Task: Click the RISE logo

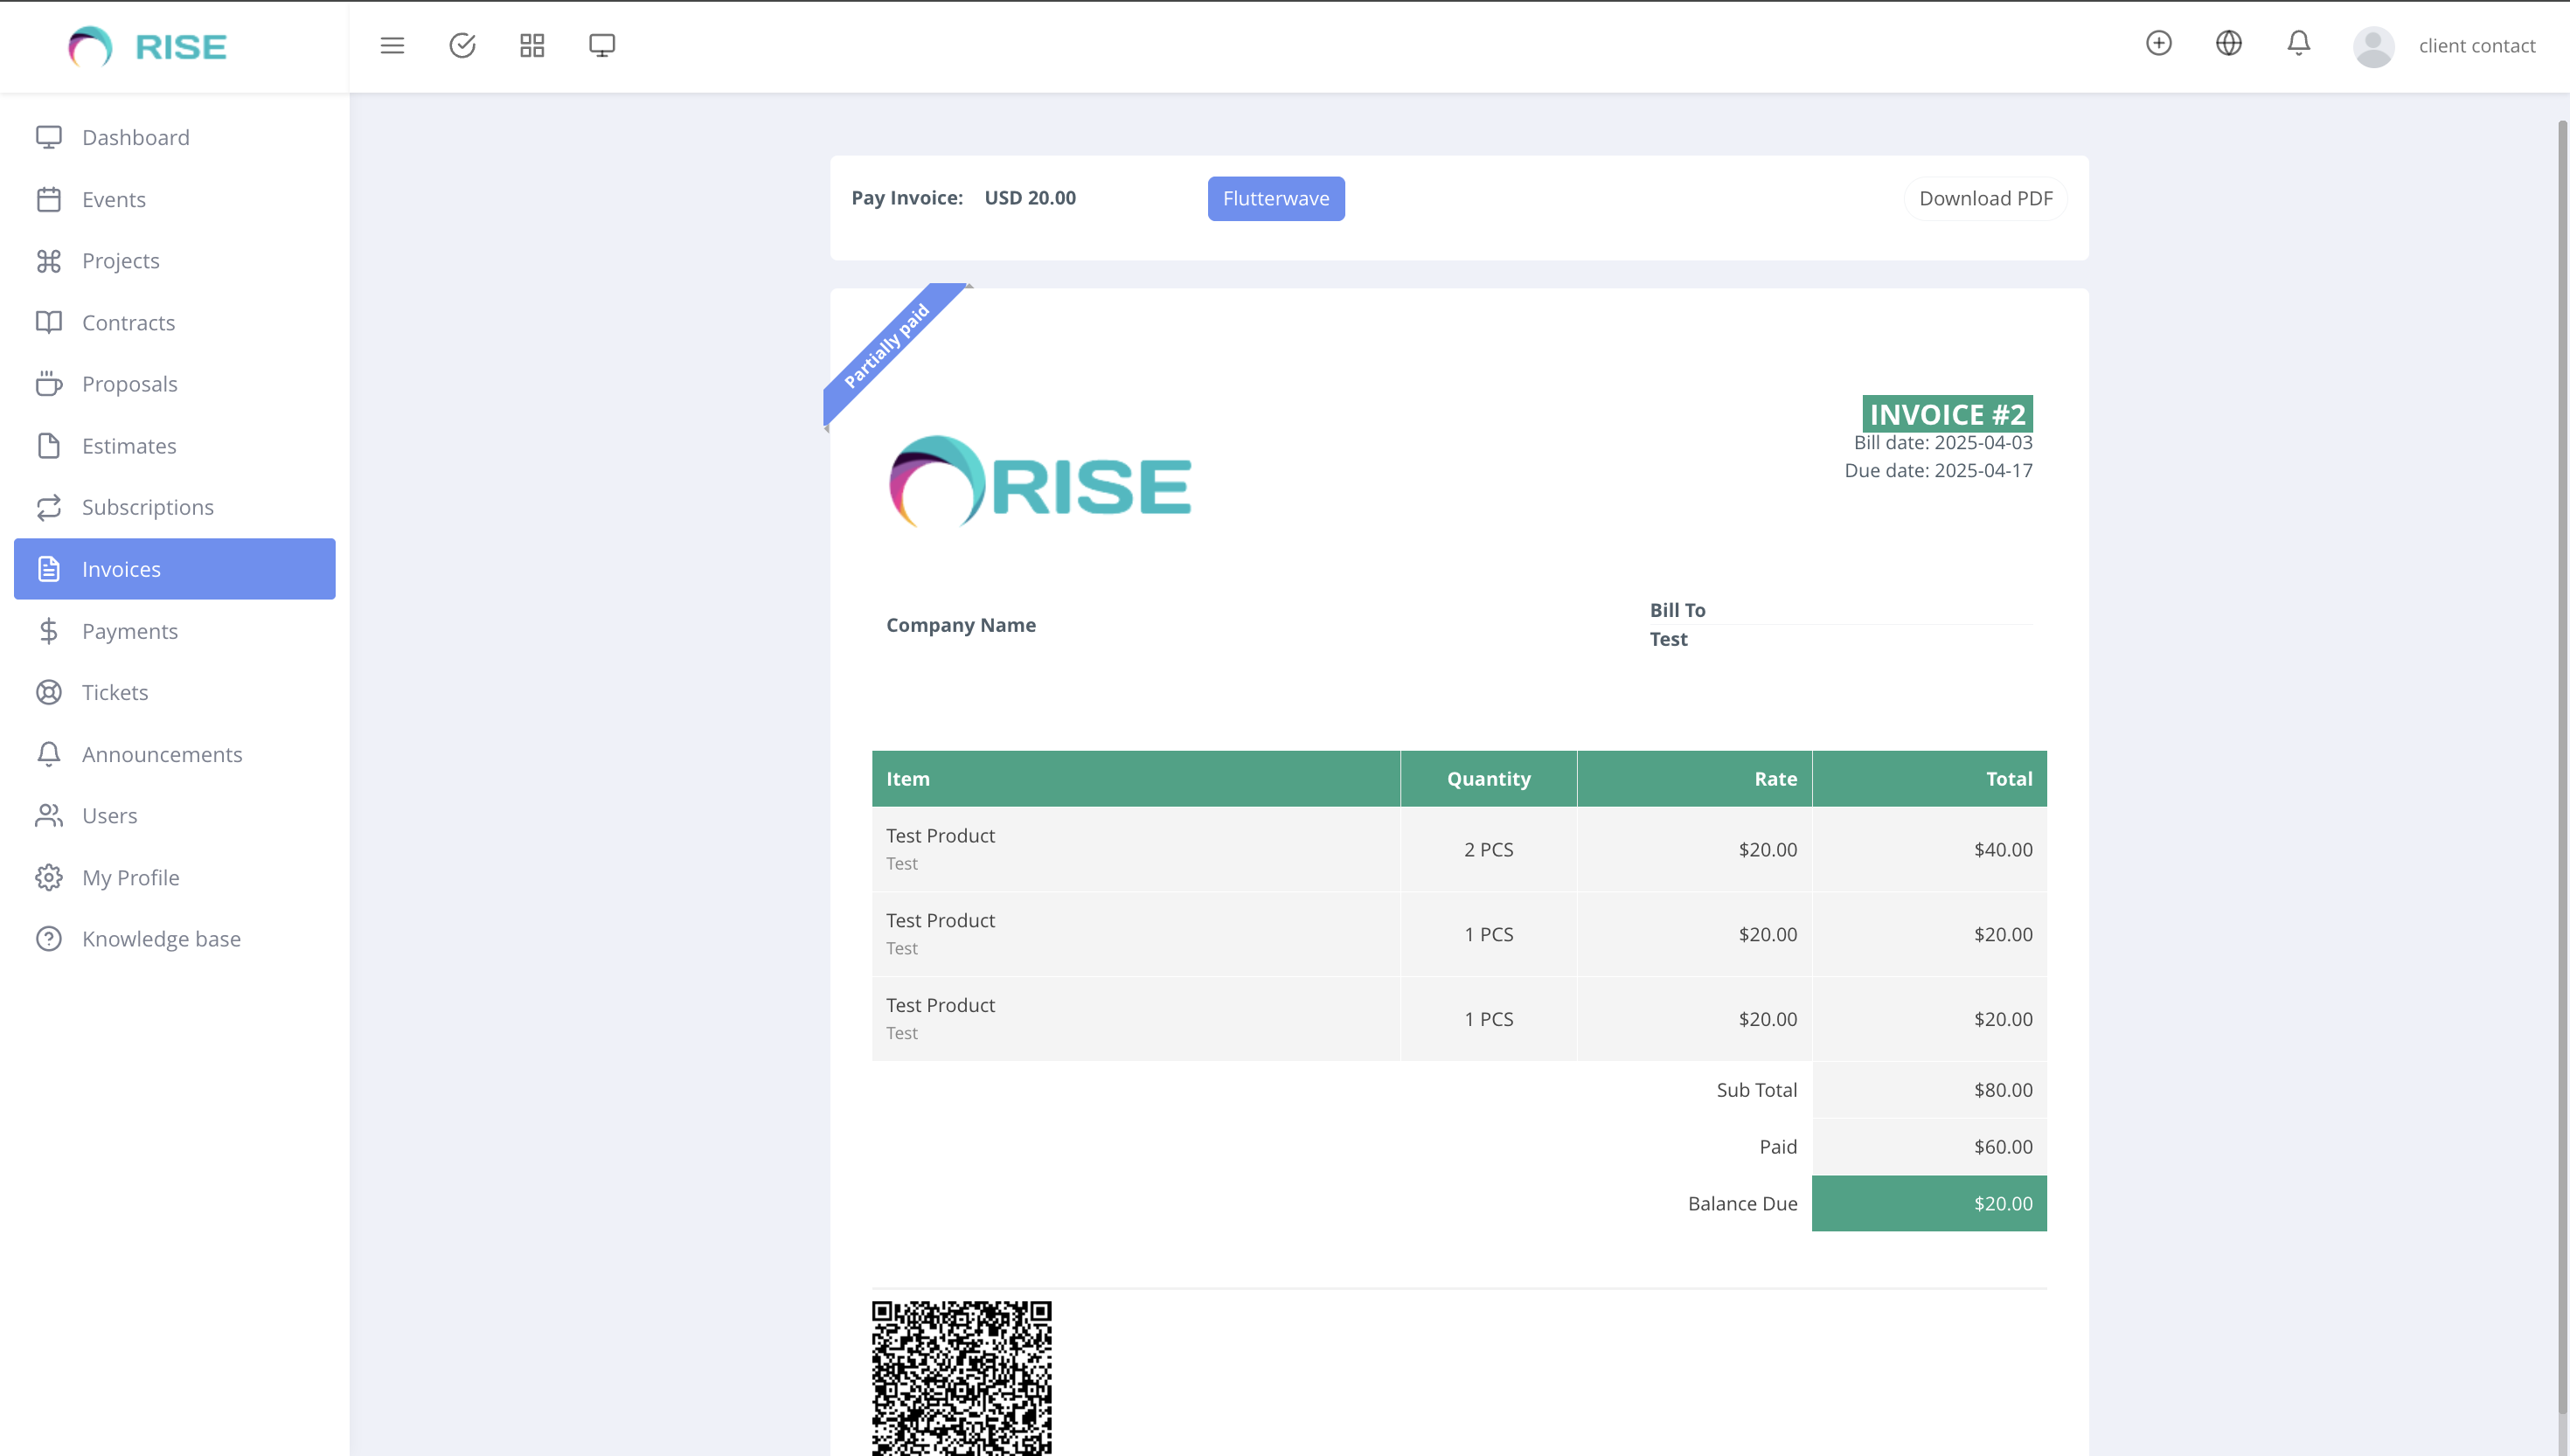Action: [146, 46]
